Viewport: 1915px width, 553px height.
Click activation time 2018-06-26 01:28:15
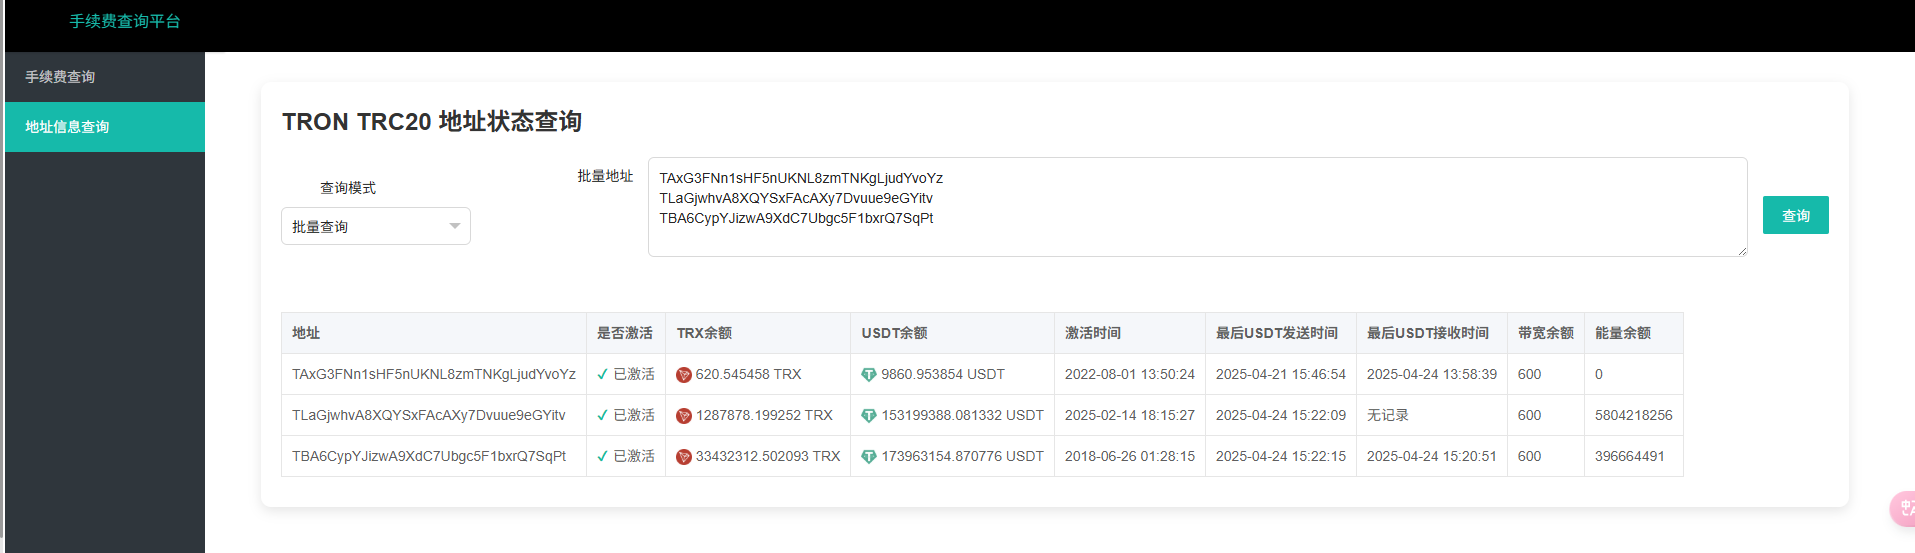1130,456
